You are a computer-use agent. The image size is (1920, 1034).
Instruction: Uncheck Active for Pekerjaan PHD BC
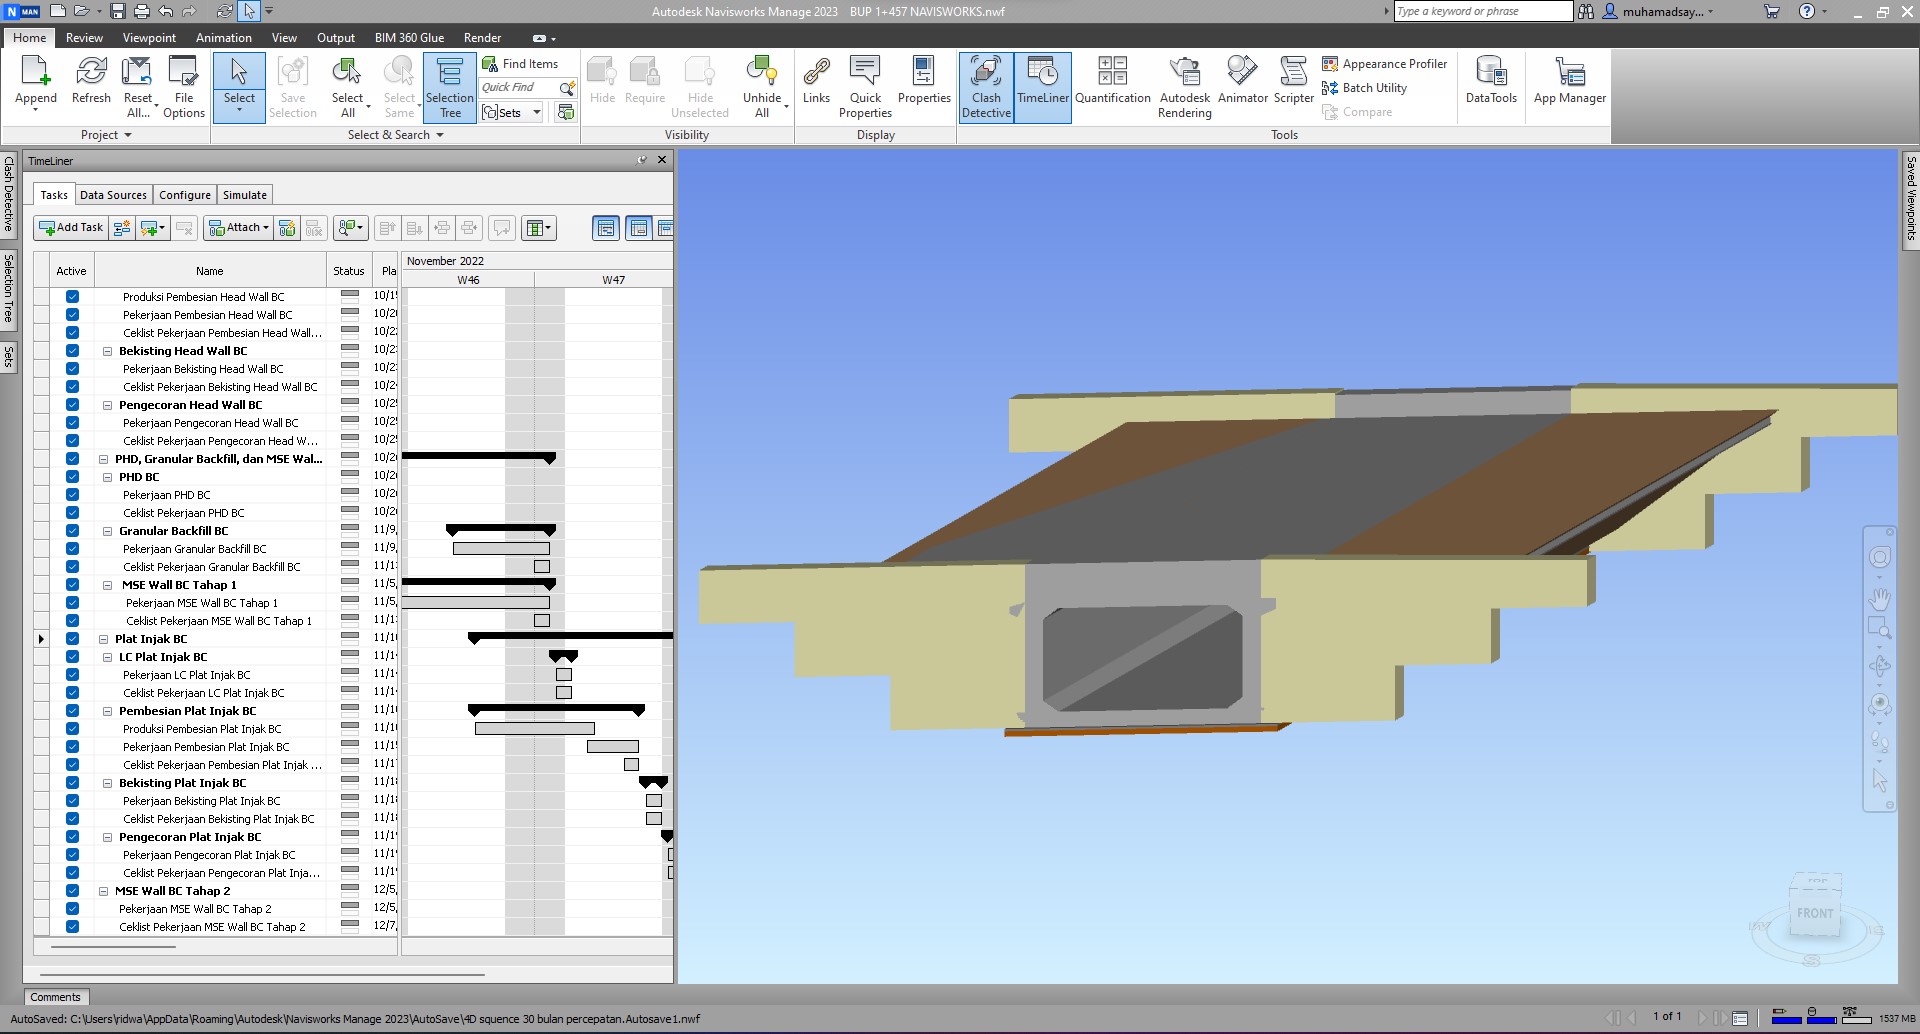click(x=72, y=495)
